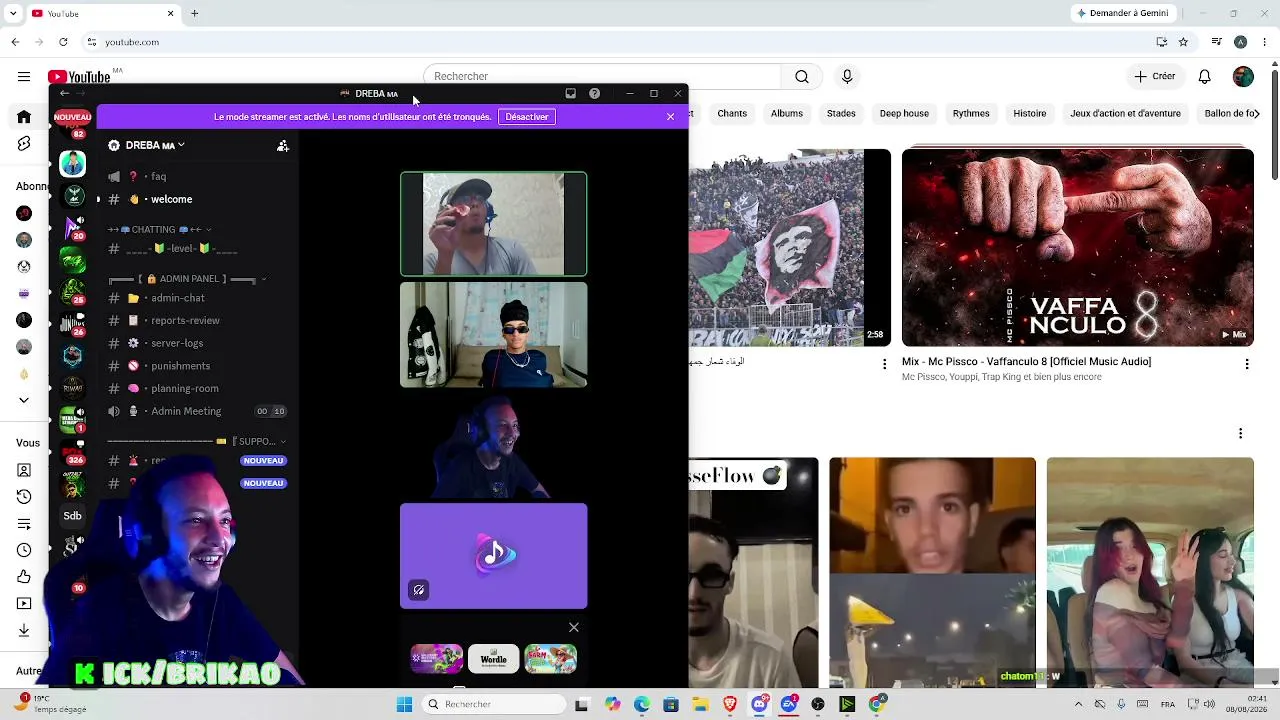Screen dimensions: 1280x720
Task: Open the Mc Pissco Vaffanculo 8 mix thumbnail
Action: pos(1078,248)
